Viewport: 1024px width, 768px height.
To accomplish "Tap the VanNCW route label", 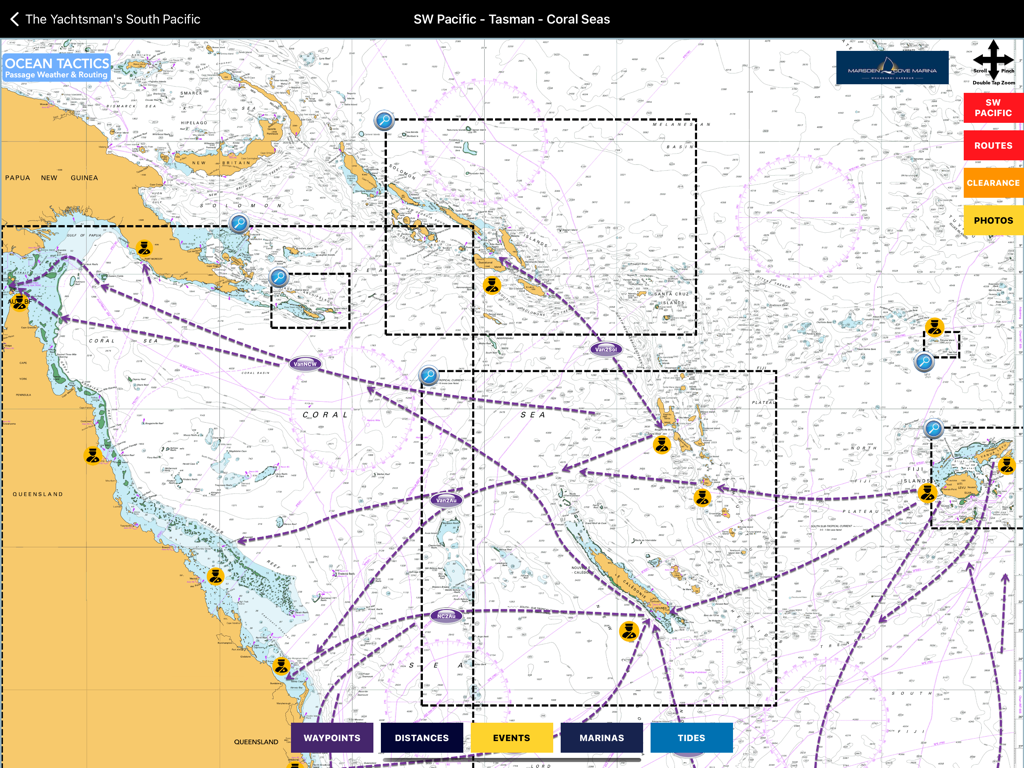I will (x=305, y=364).
